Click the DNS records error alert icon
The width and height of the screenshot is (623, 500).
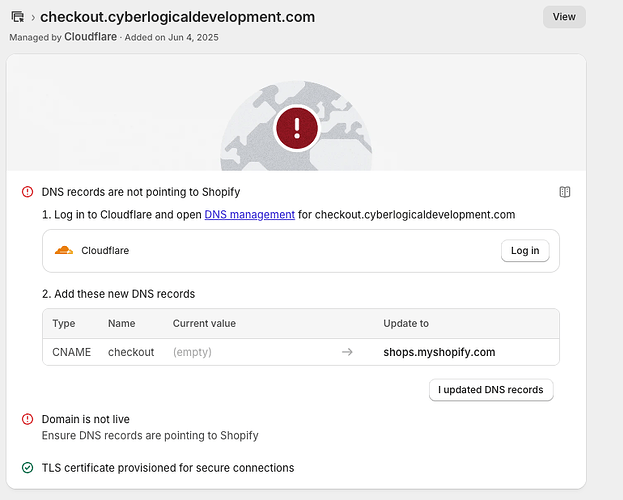point(27,192)
